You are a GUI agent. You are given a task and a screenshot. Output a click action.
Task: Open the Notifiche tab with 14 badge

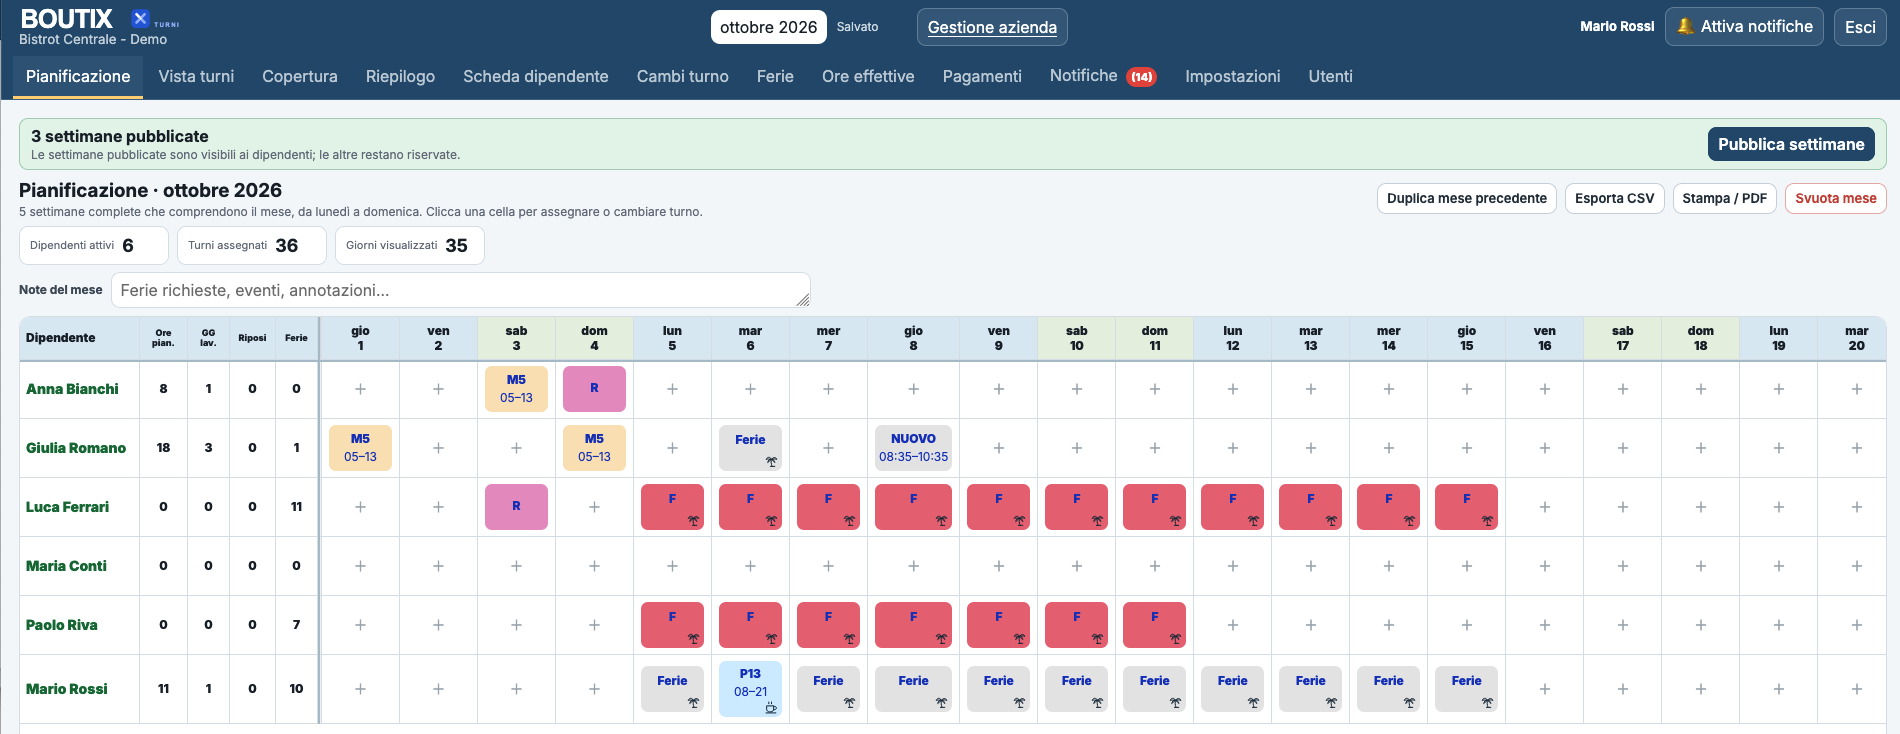(x=1103, y=76)
